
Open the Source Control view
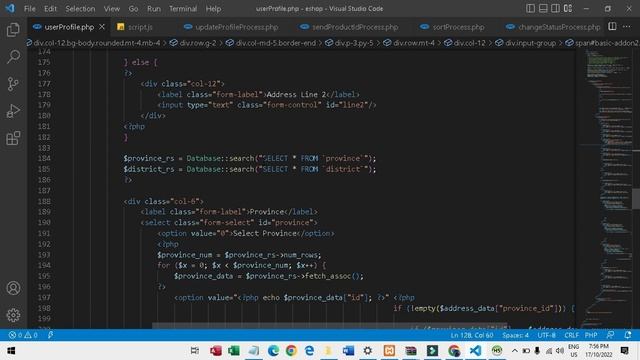tap(13, 84)
